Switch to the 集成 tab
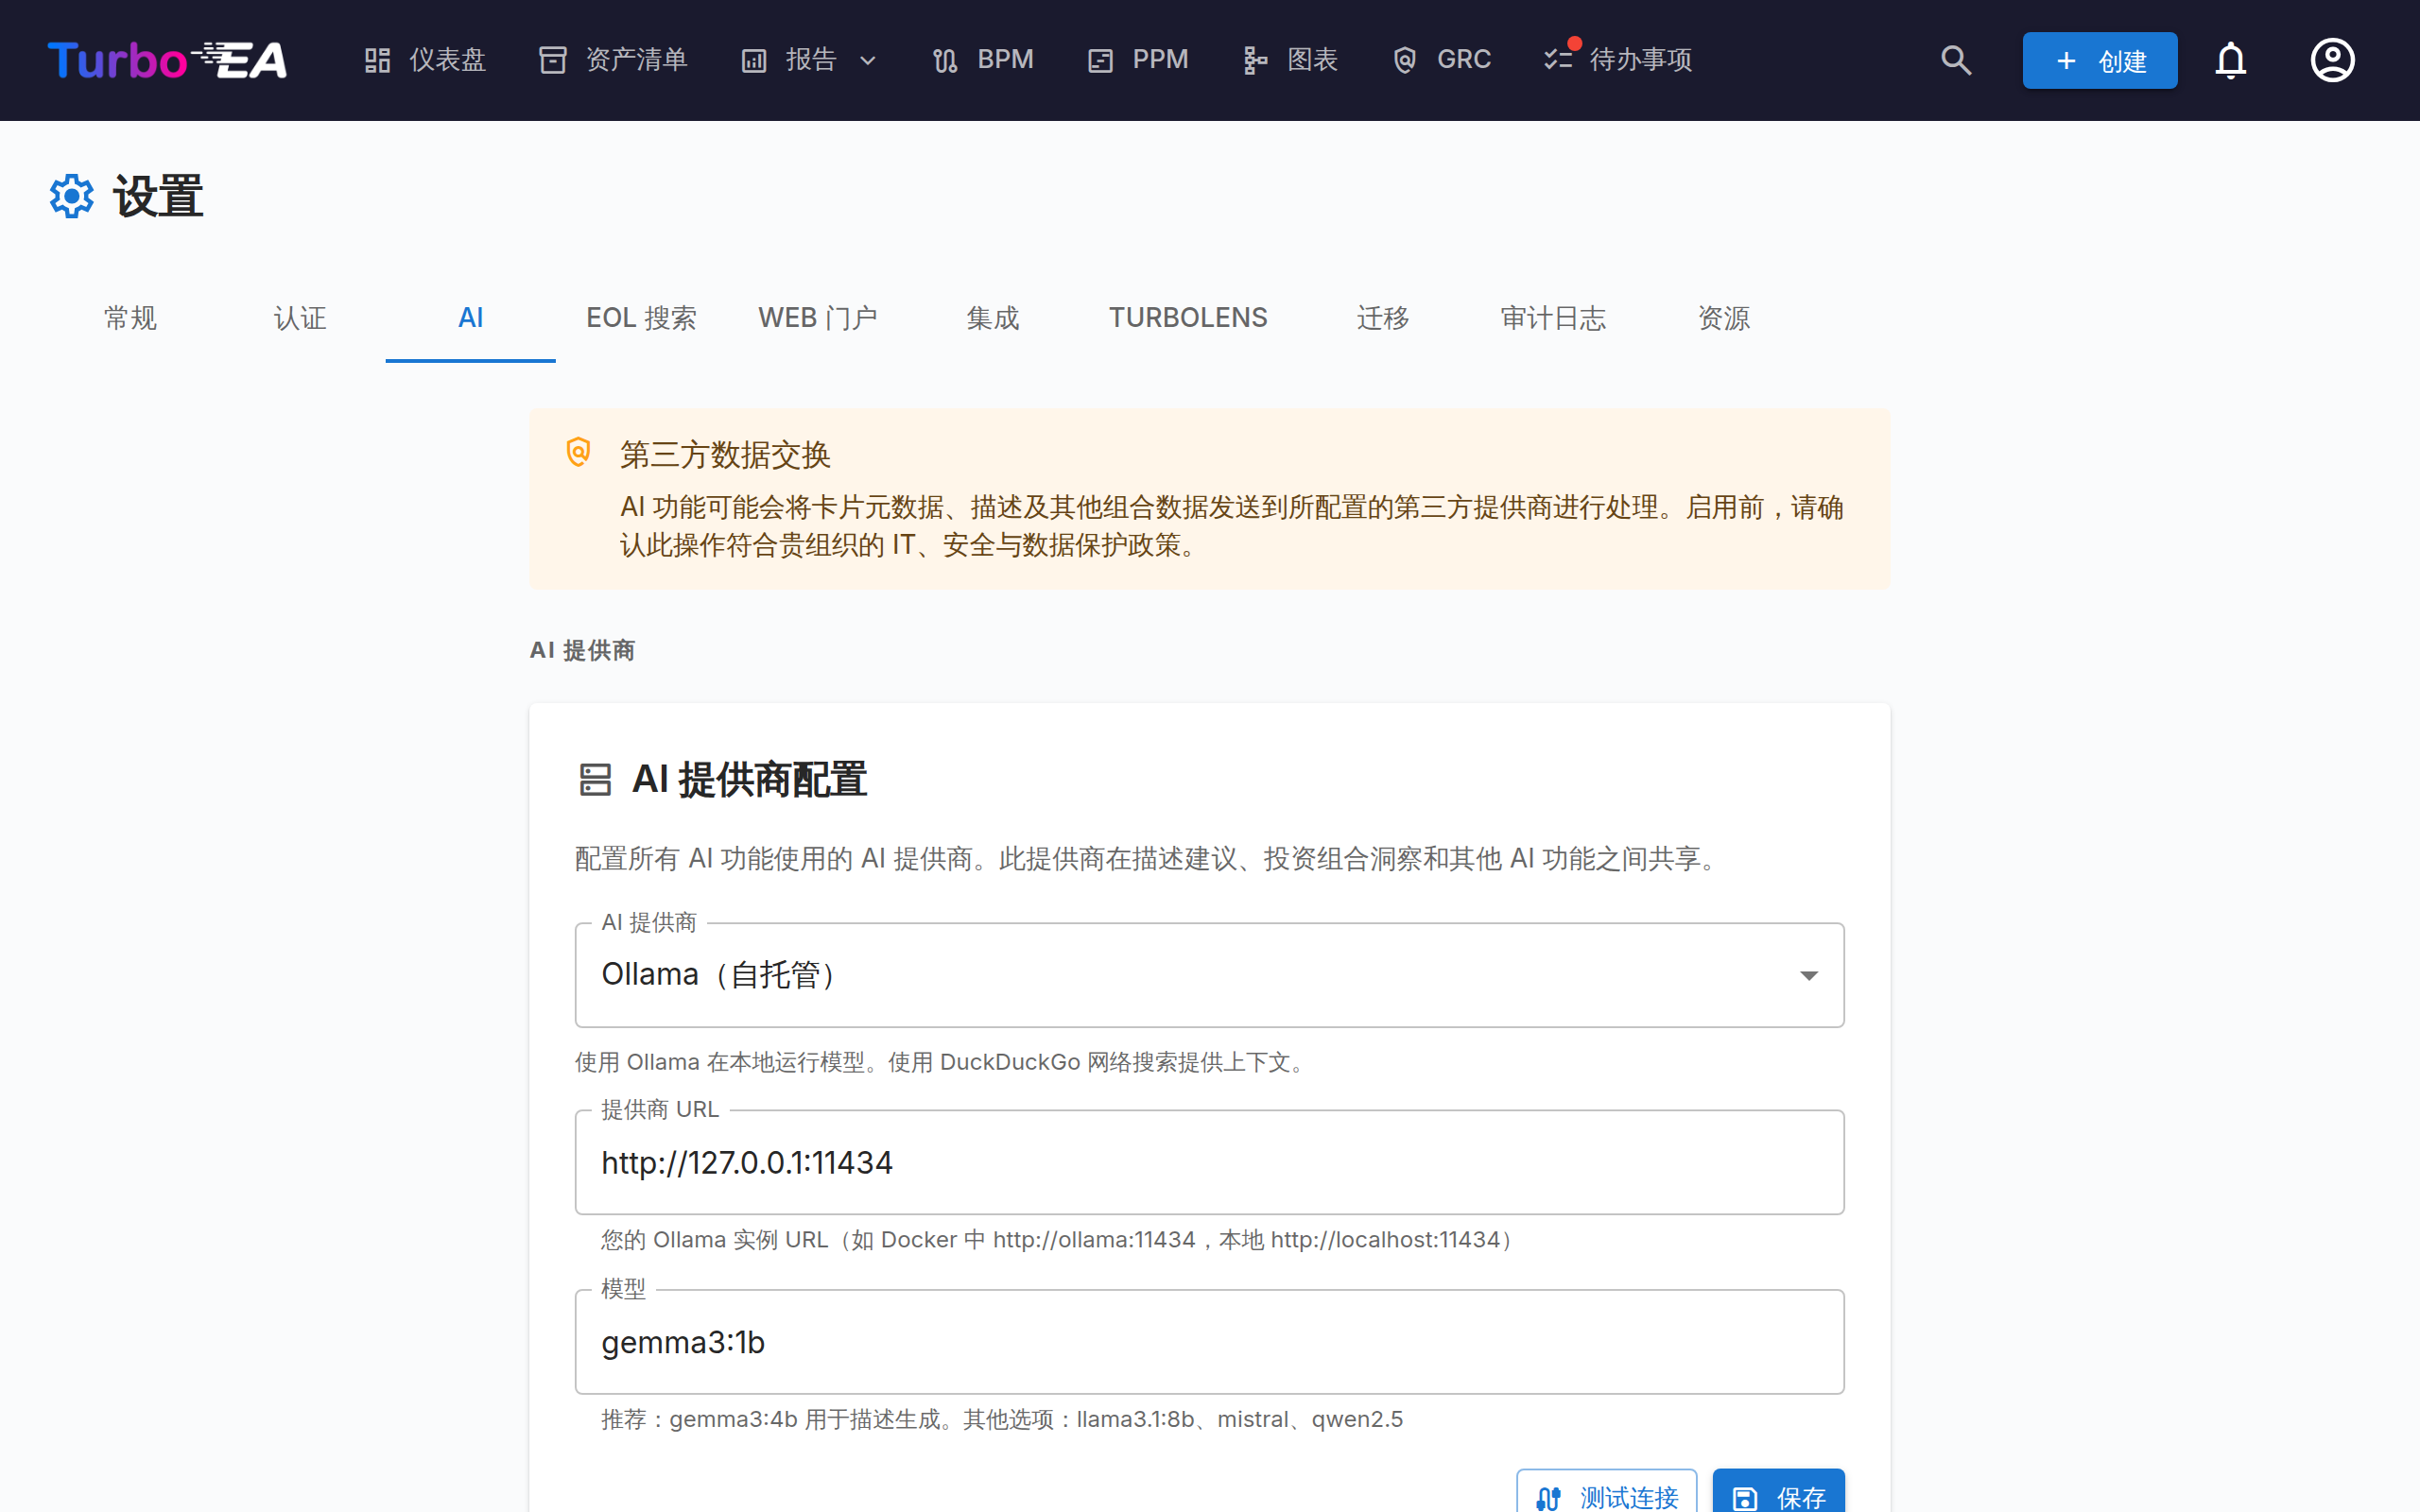2420x1512 pixels. [x=993, y=318]
